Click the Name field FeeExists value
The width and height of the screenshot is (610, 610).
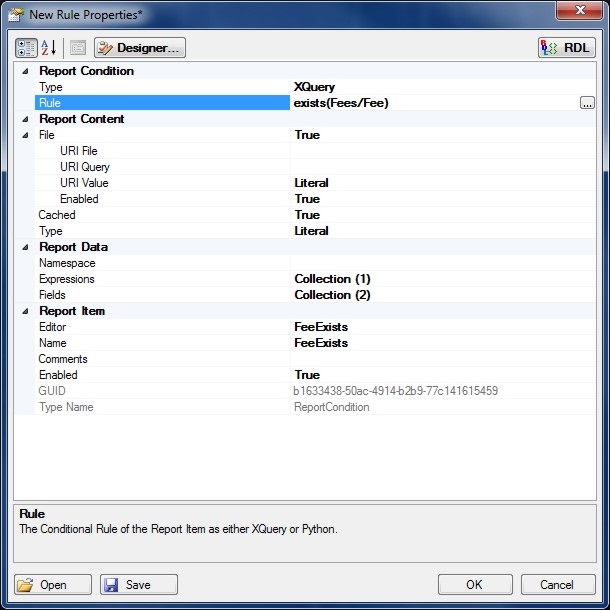[x=321, y=343]
